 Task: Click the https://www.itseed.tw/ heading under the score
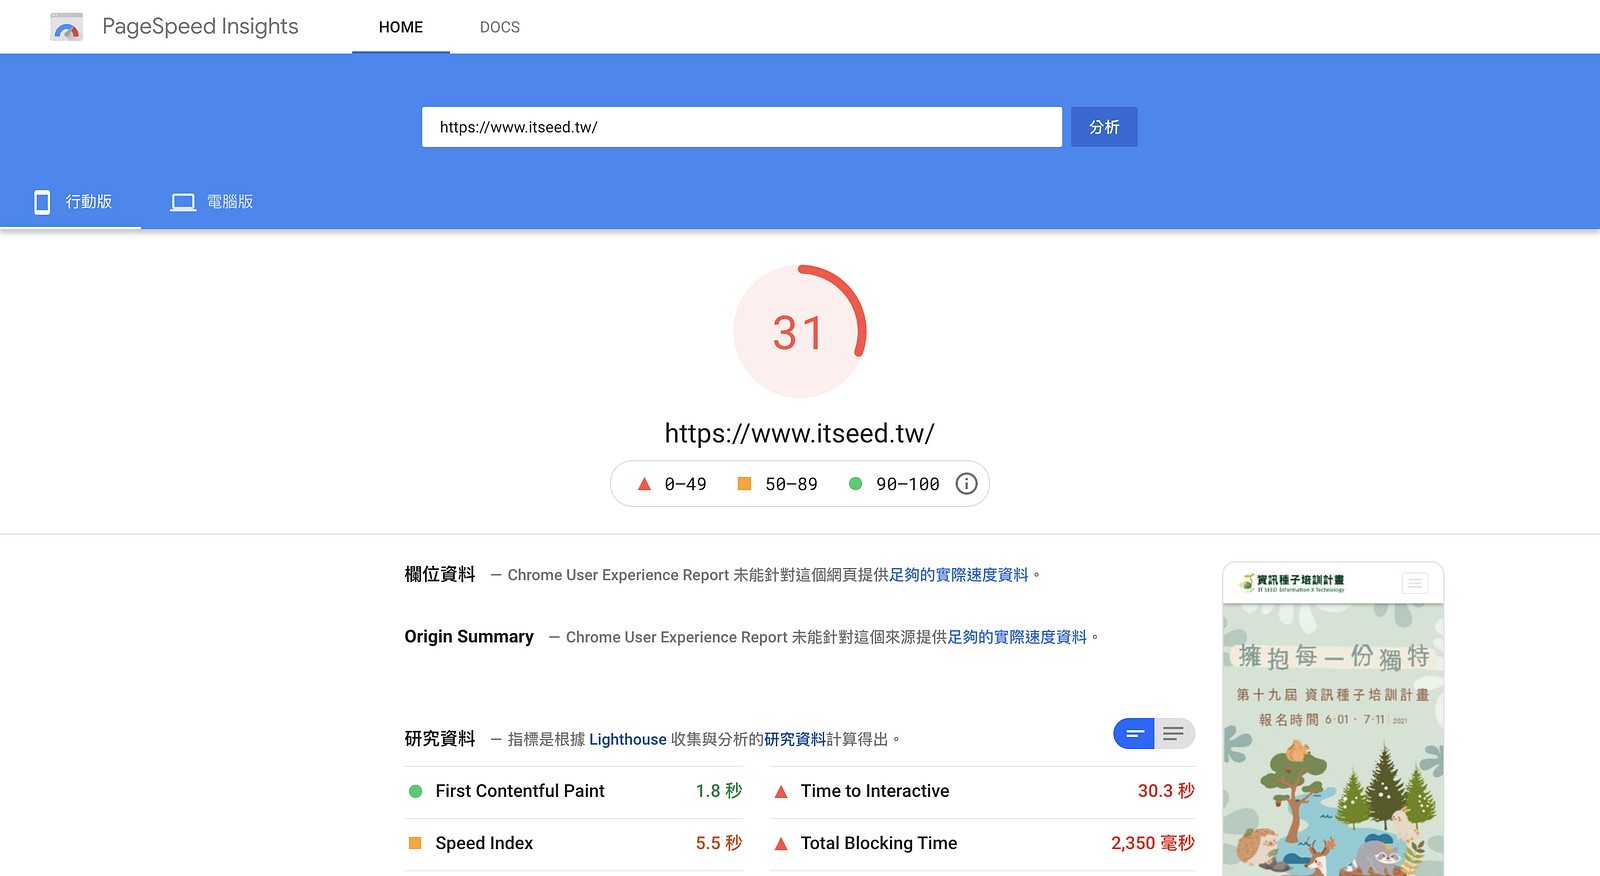tap(800, 433)
